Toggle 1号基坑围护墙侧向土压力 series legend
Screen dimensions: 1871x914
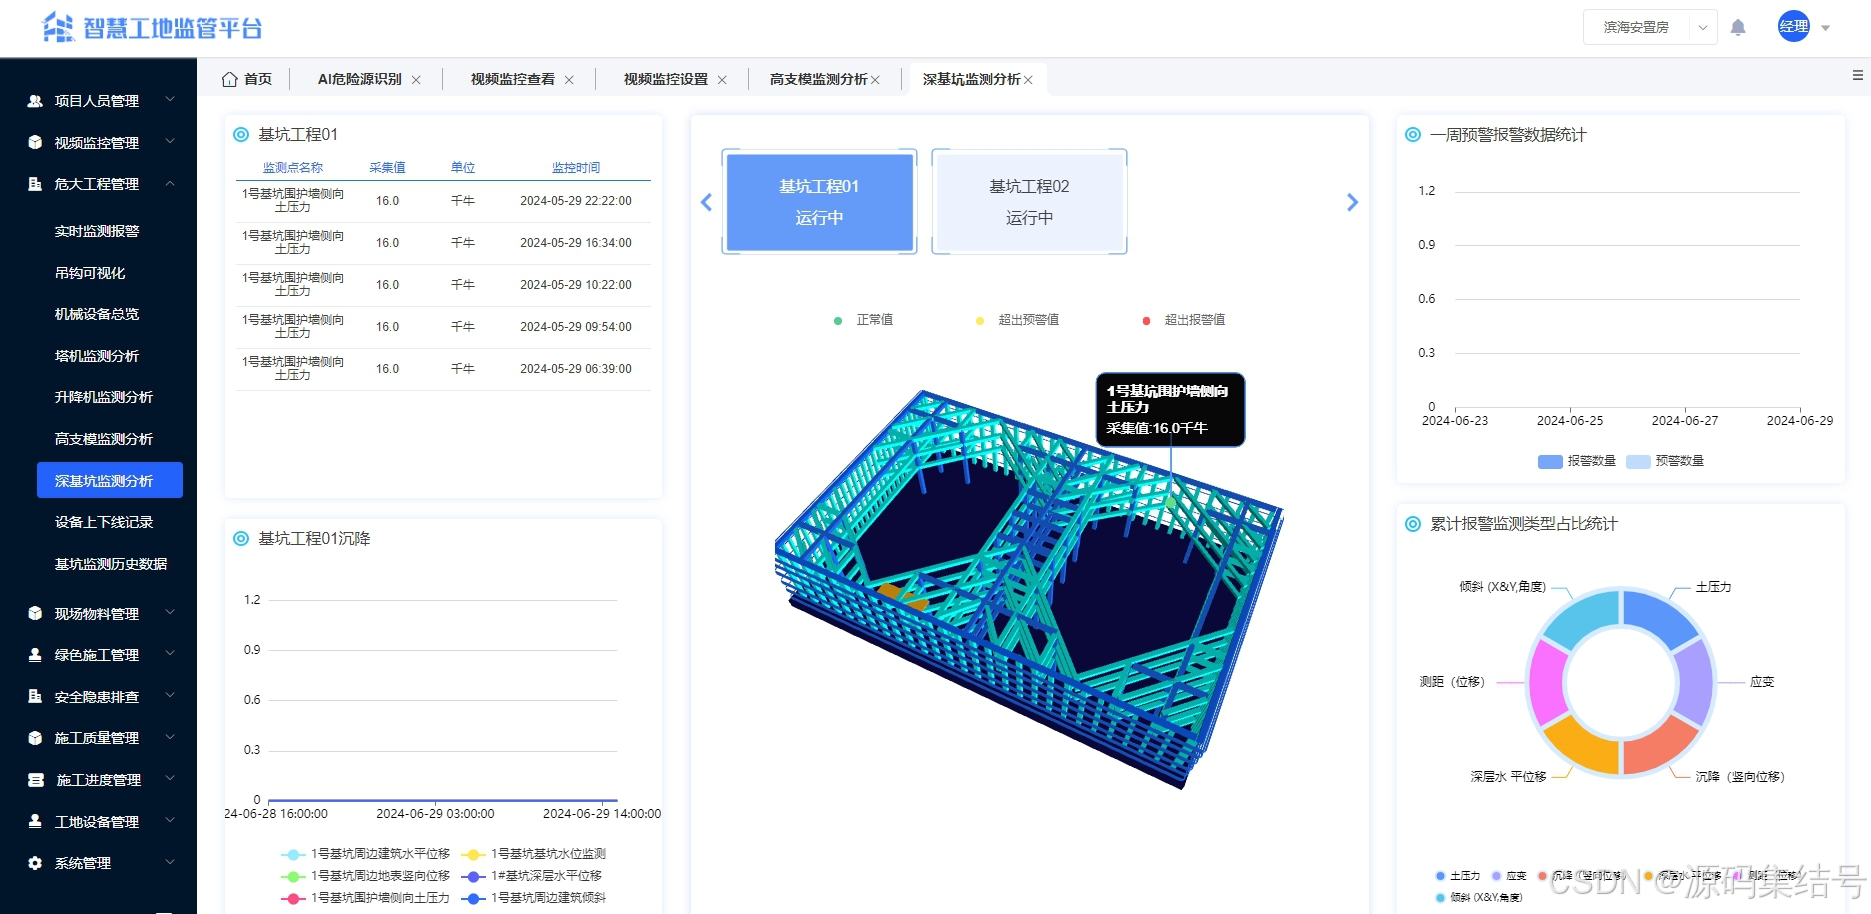click(366, 898)
